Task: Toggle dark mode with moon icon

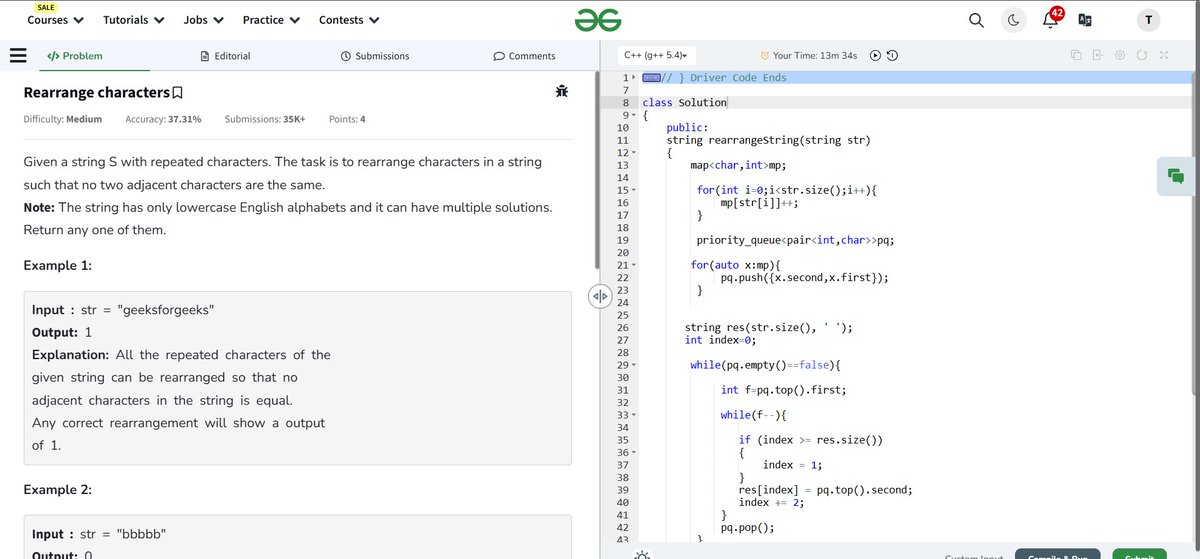Action: click(x=1014, y=20)
